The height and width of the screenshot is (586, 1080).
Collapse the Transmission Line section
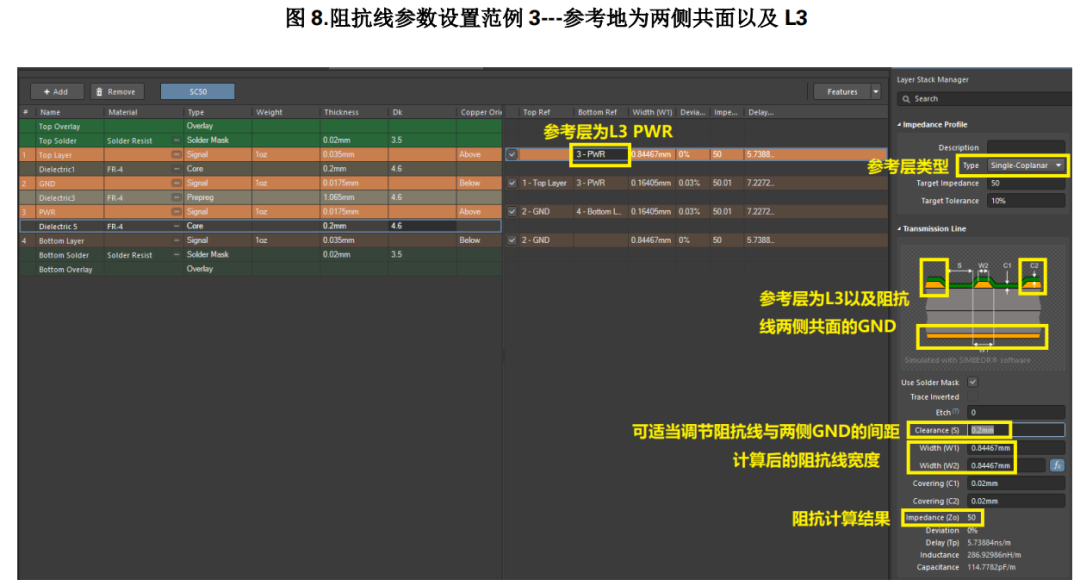899,229
